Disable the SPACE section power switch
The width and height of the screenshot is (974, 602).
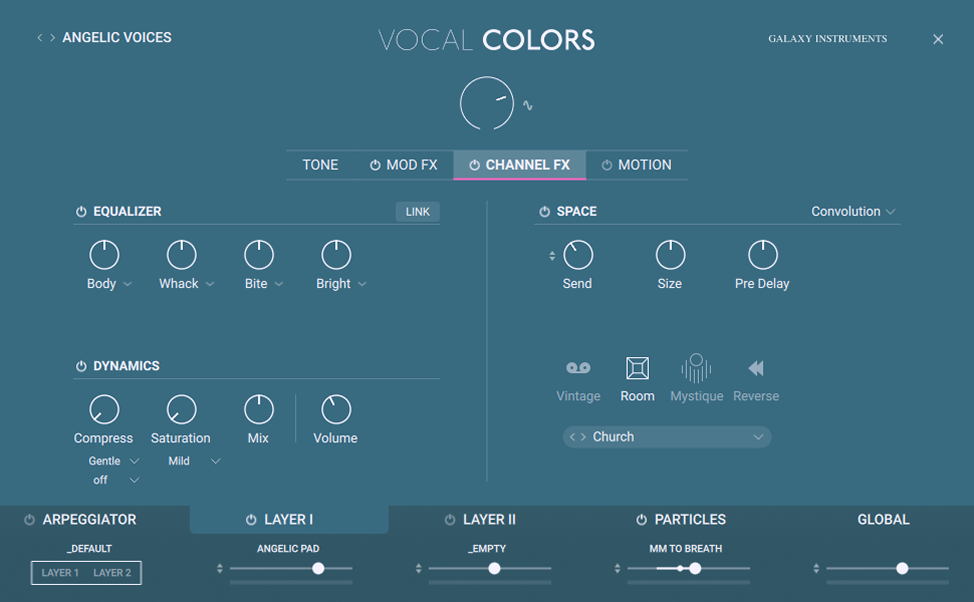547,211
